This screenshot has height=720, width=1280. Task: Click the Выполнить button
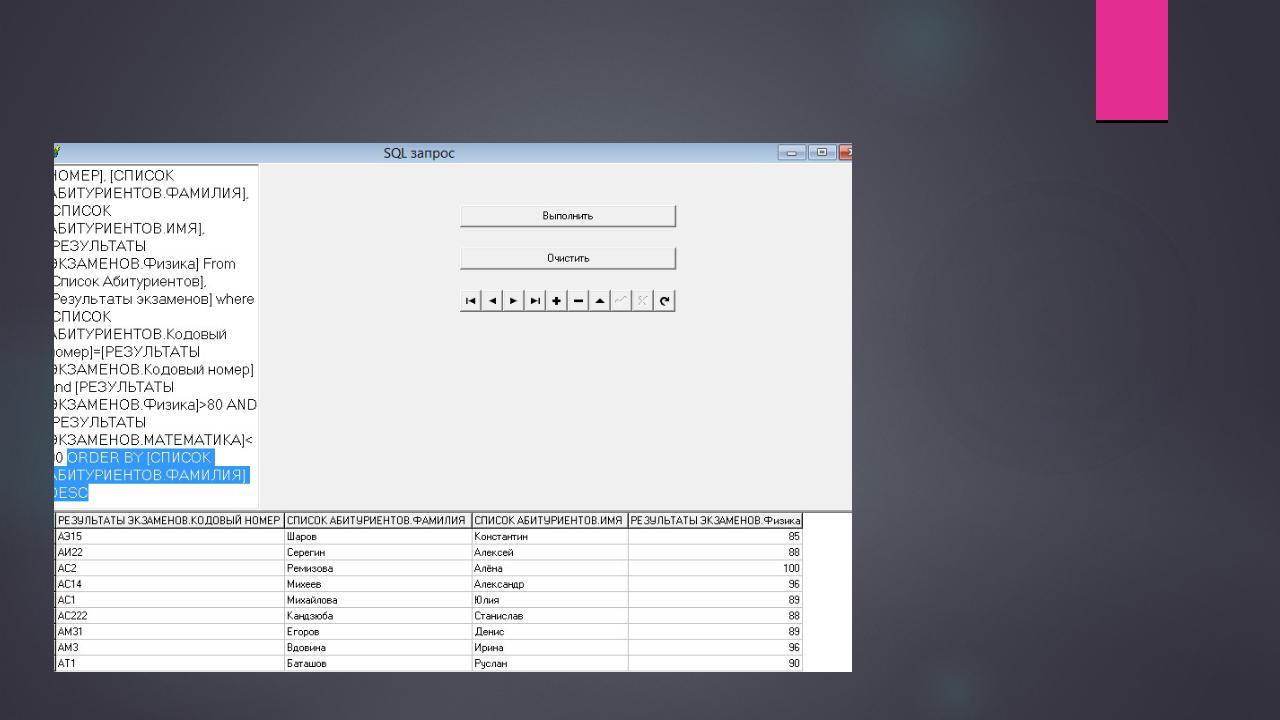pos(568,216)
